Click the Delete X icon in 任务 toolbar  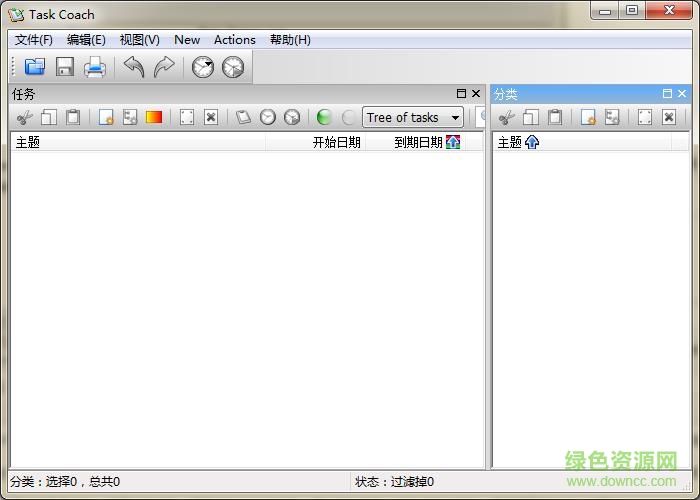pyautogui.click(x=211, y=117)
